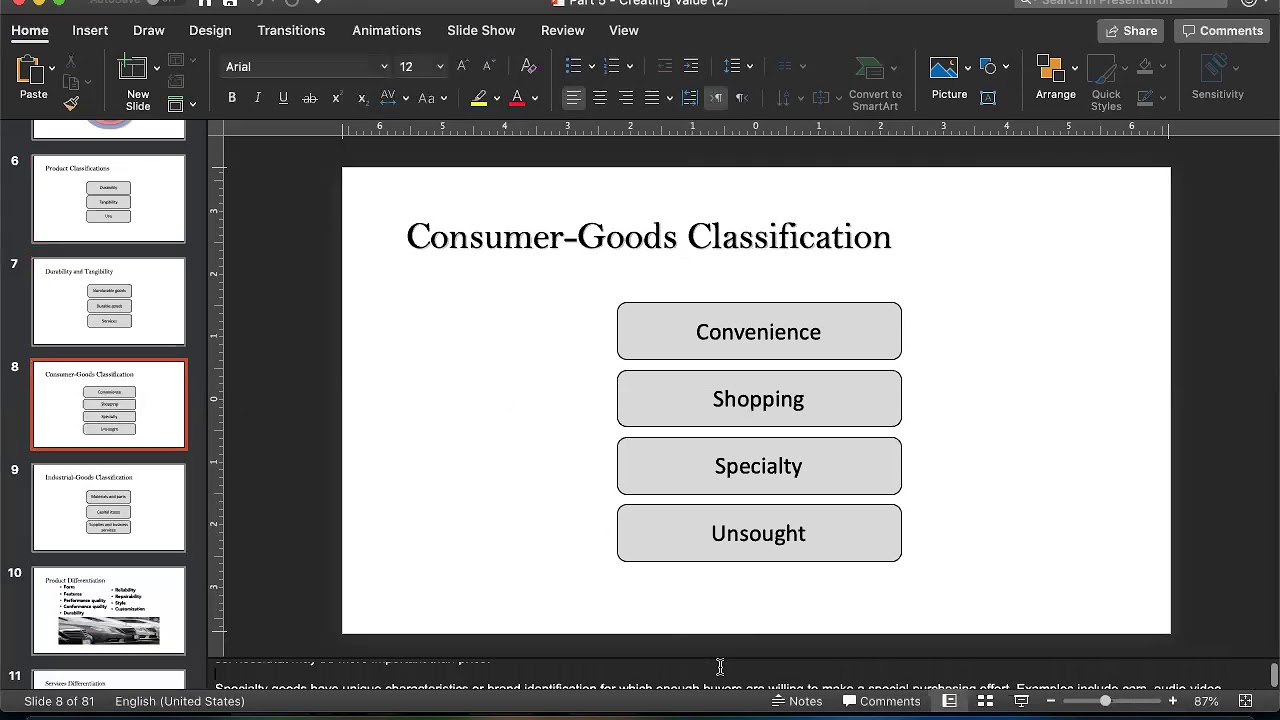
Task: Toggle underline formatting
Action: pyautogui.click(x=283, y=98)
